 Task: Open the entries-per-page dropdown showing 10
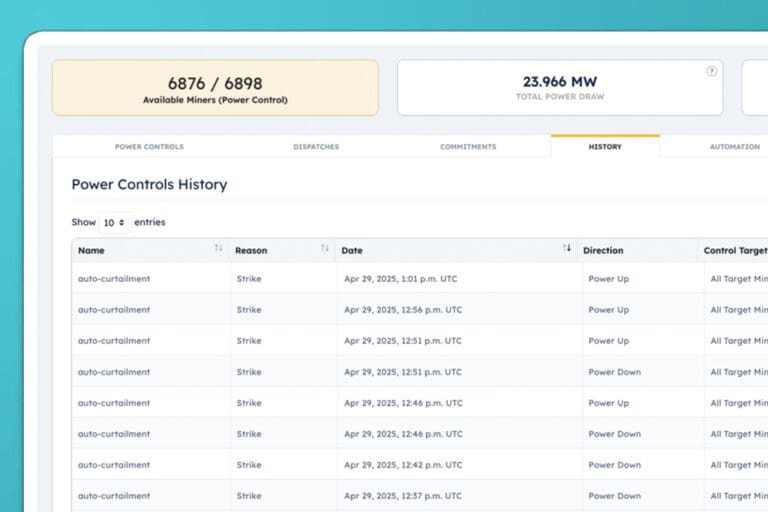click(114, 222)
